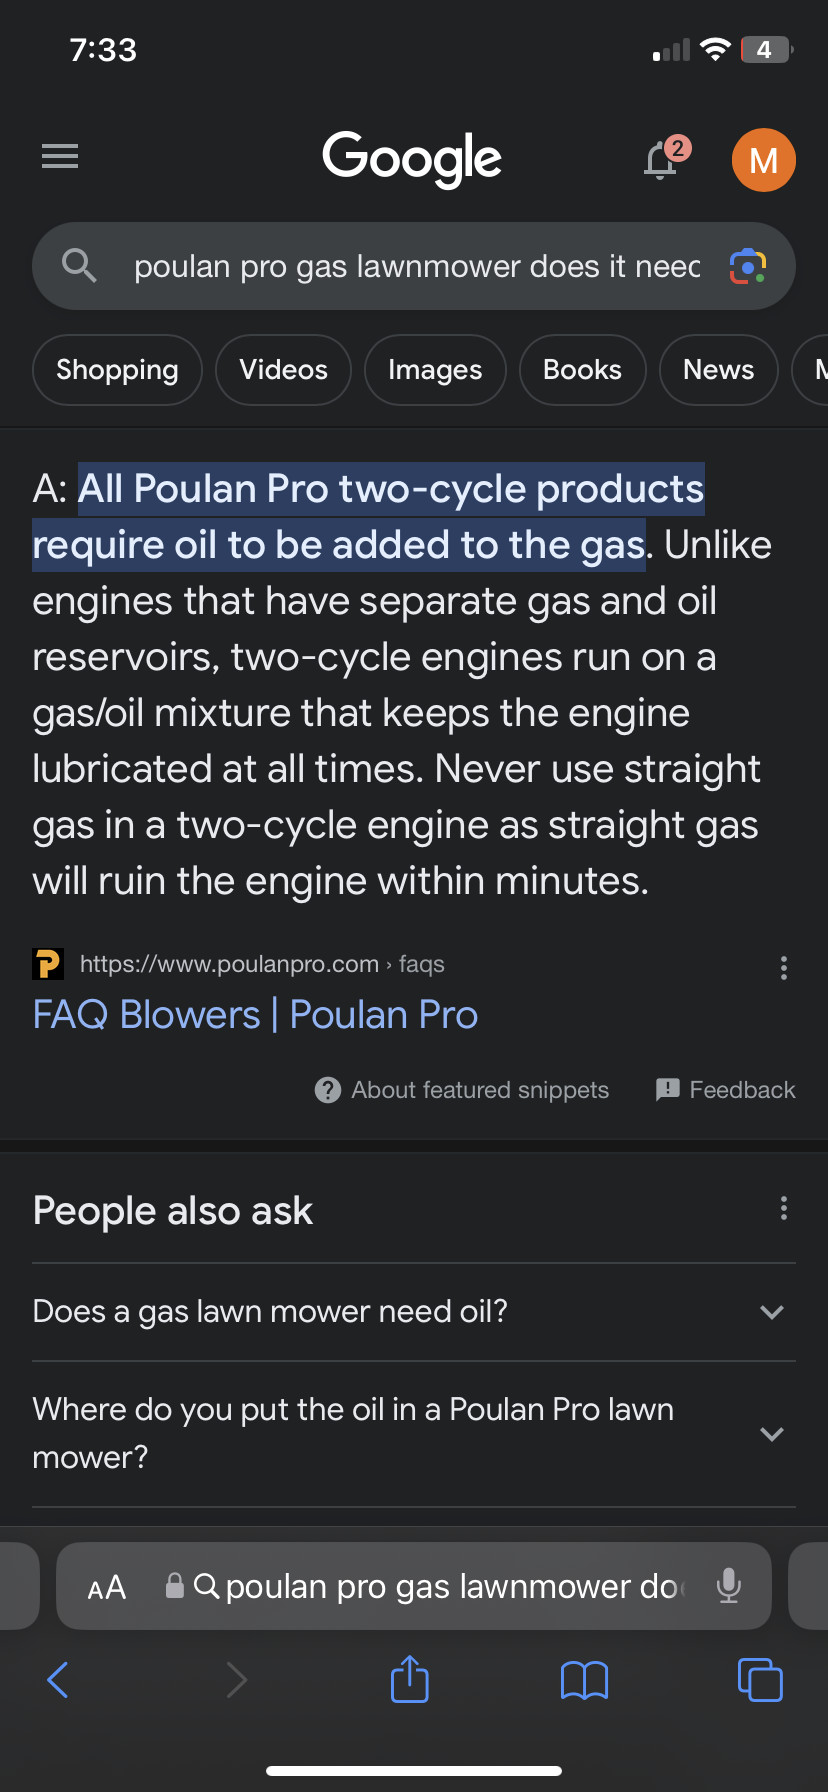Tap the notifications bell icon
The image size is (828, 1792).
point(661,160)
